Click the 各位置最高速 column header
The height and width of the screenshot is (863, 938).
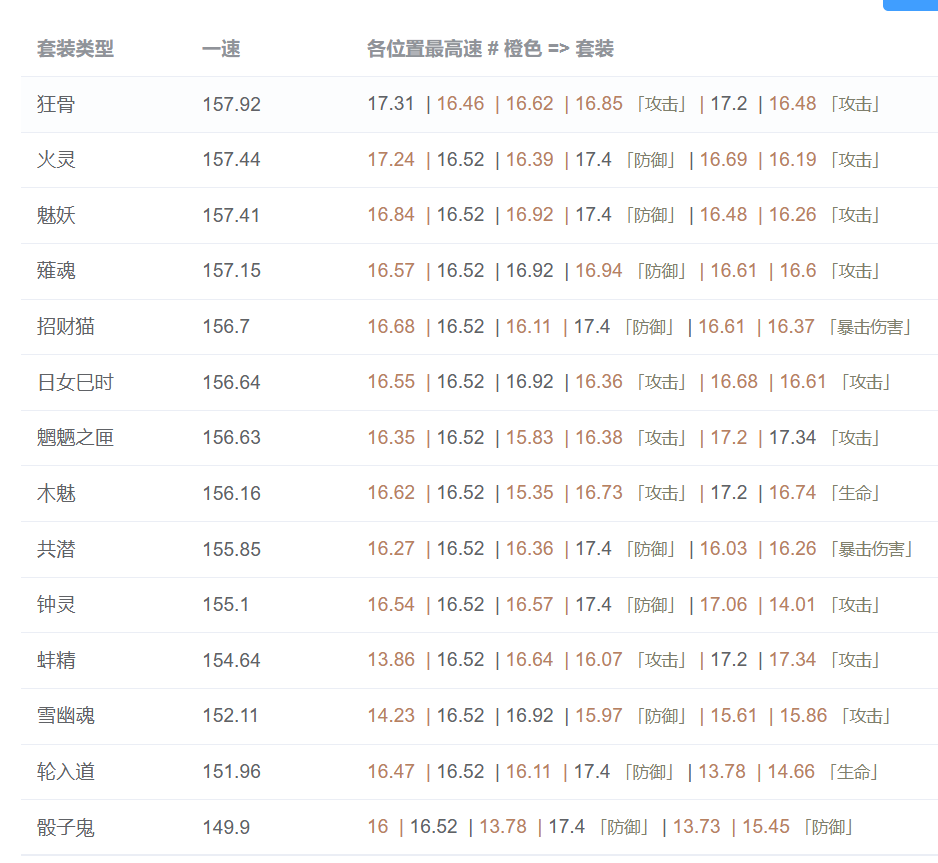(490, 49)
